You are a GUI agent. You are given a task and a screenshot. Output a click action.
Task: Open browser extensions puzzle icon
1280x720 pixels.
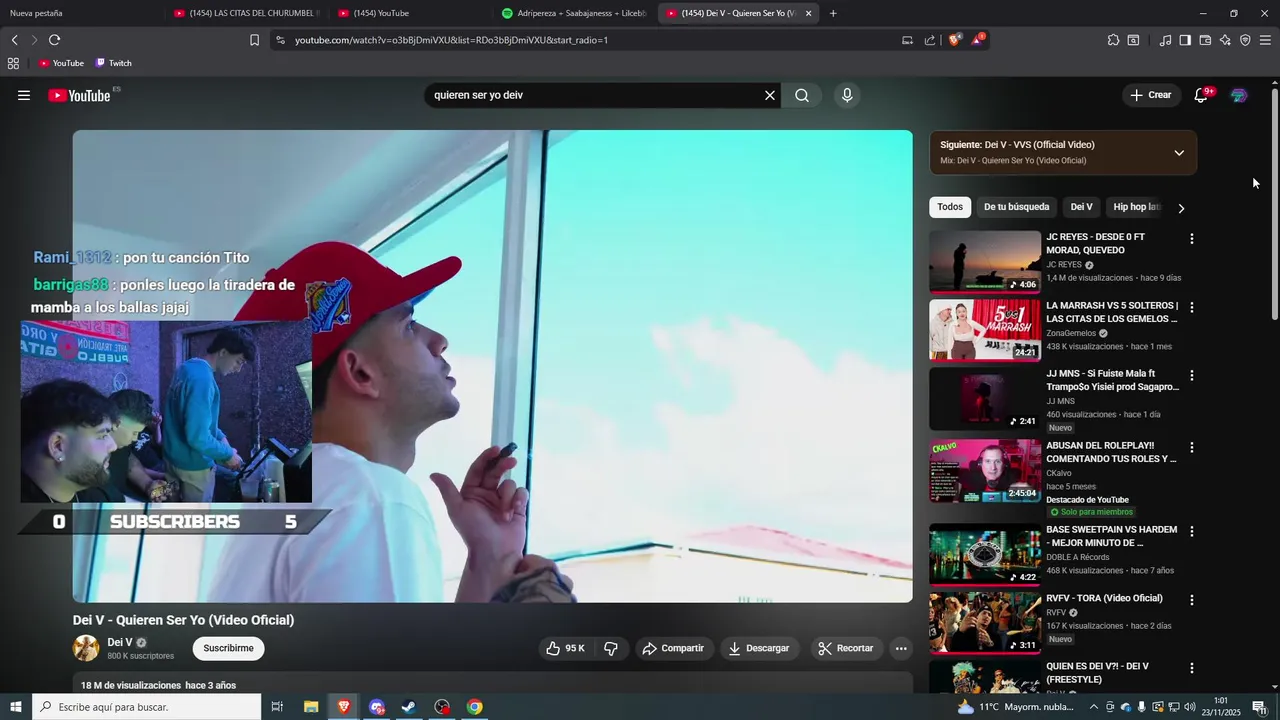coord(1113,40)
